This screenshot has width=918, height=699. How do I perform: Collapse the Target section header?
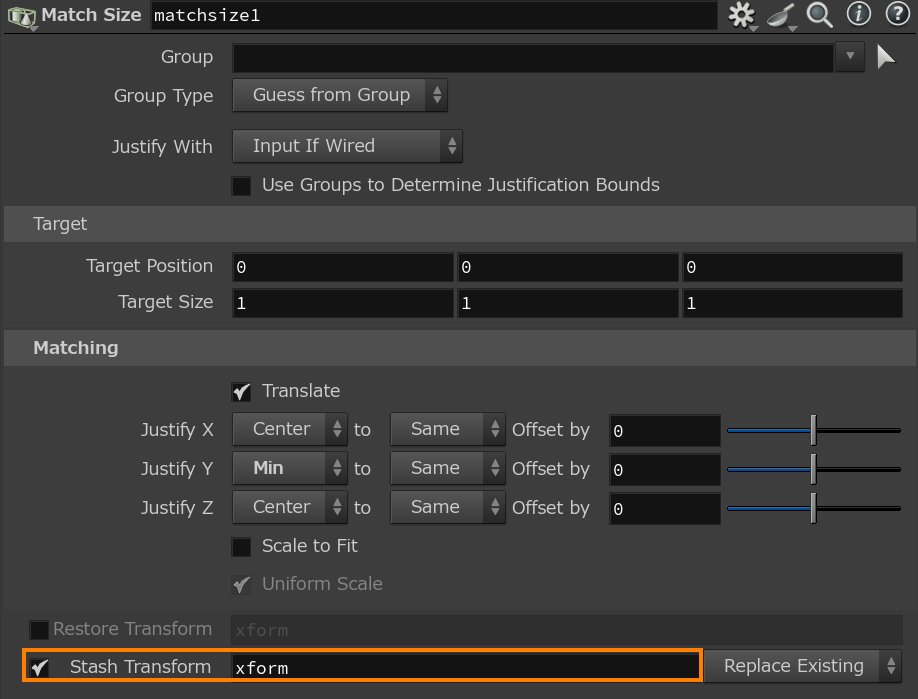(x=60, y=224)
